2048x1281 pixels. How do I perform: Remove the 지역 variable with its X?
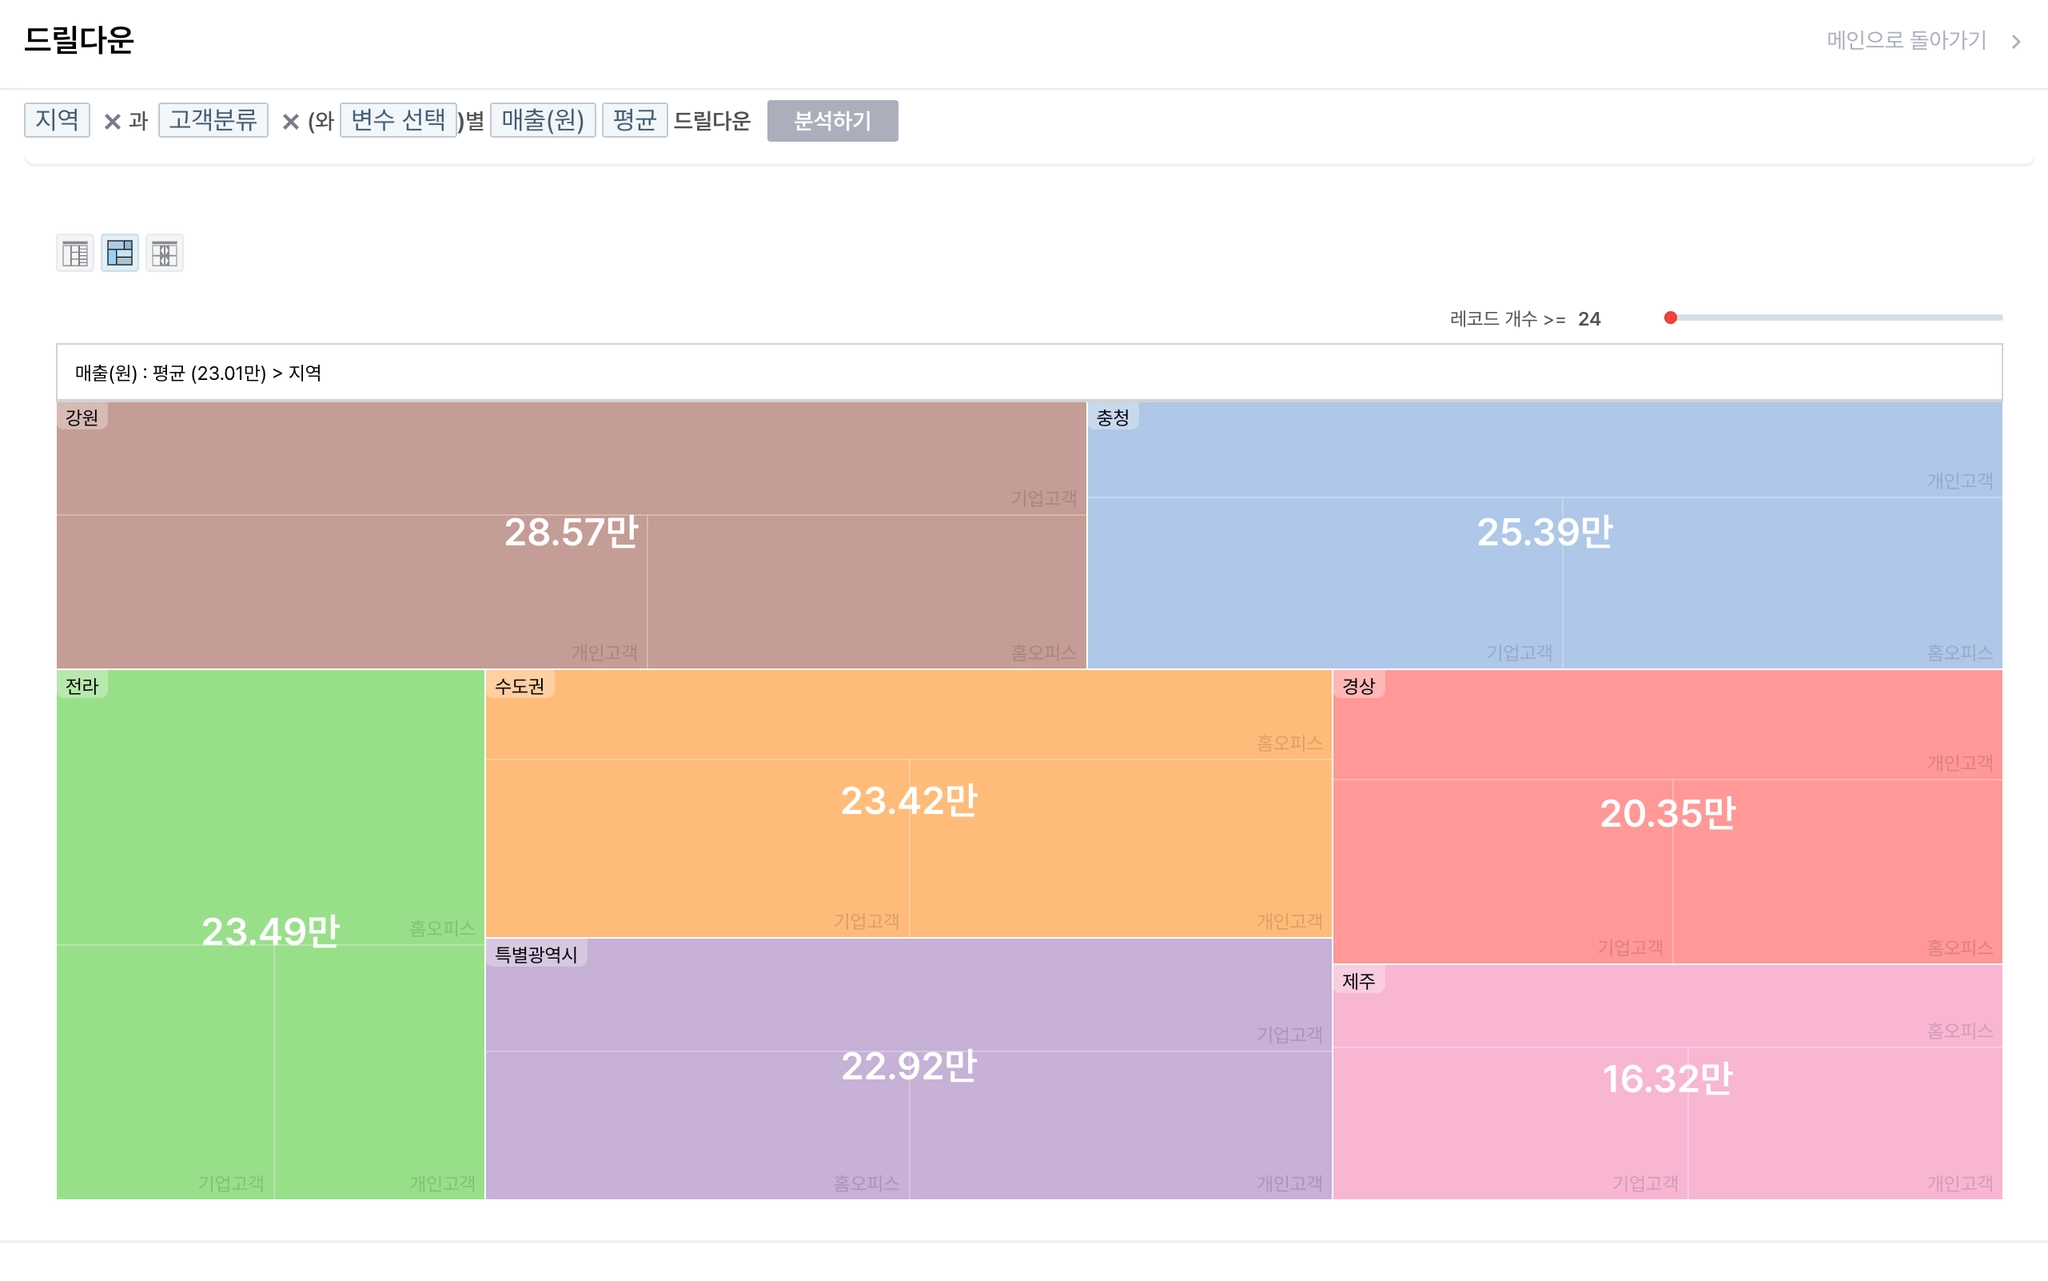112,122
